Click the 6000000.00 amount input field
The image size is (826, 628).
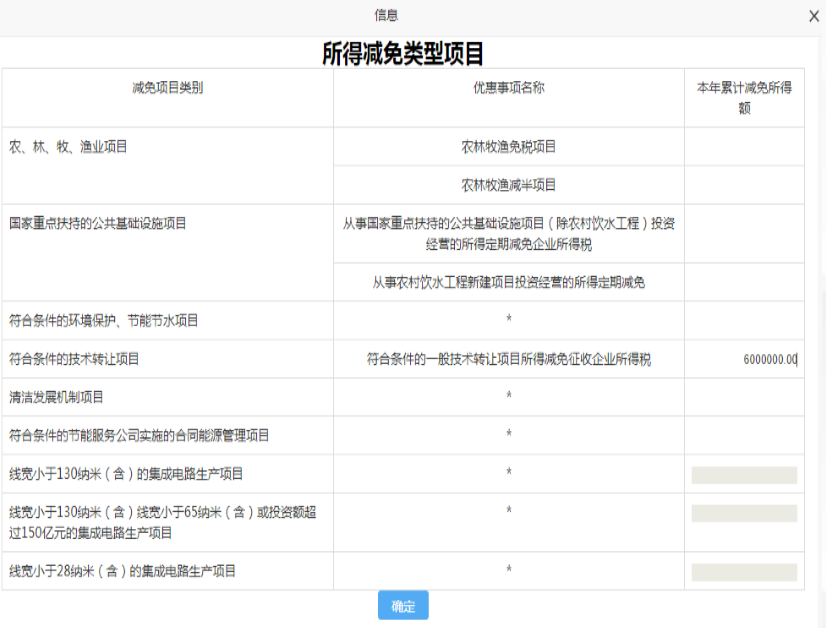pyautogui.click(x=744, y=359)
